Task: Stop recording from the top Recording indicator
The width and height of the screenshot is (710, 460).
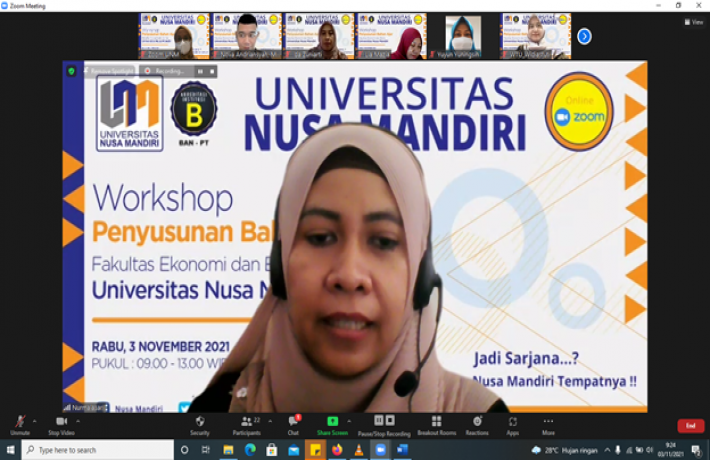Action: point(211,72)
